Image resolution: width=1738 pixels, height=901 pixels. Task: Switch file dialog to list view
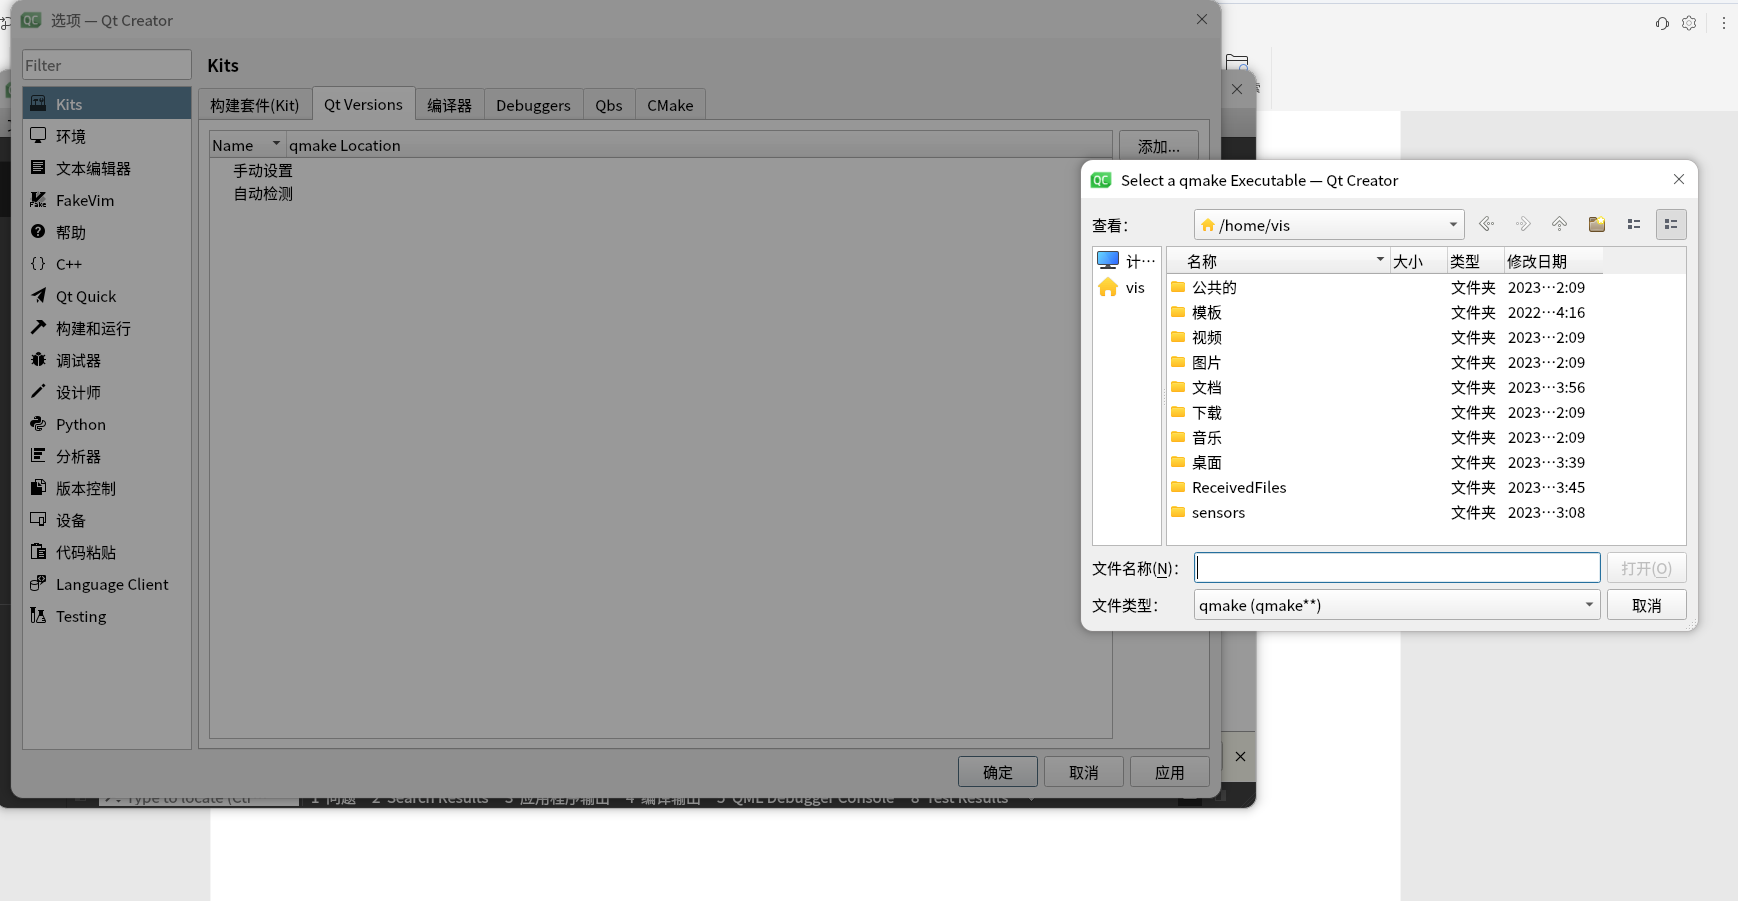click(x=1634, y=224)
